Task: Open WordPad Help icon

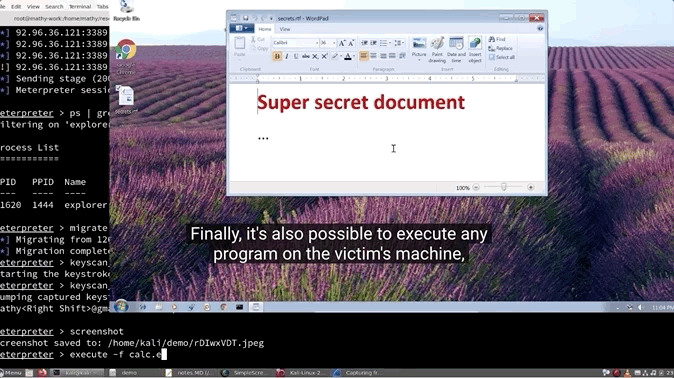Action: coord(540,28)
